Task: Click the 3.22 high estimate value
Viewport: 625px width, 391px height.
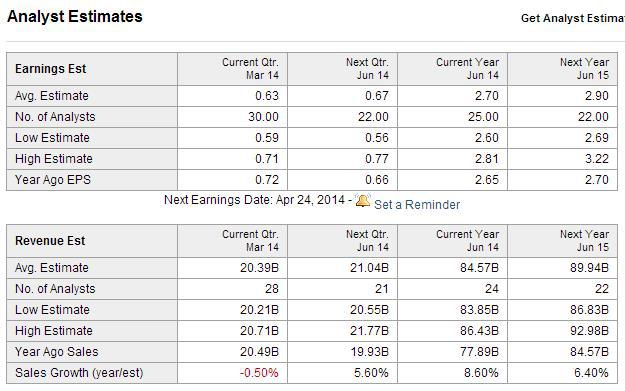Action: (x=563, y=159)
